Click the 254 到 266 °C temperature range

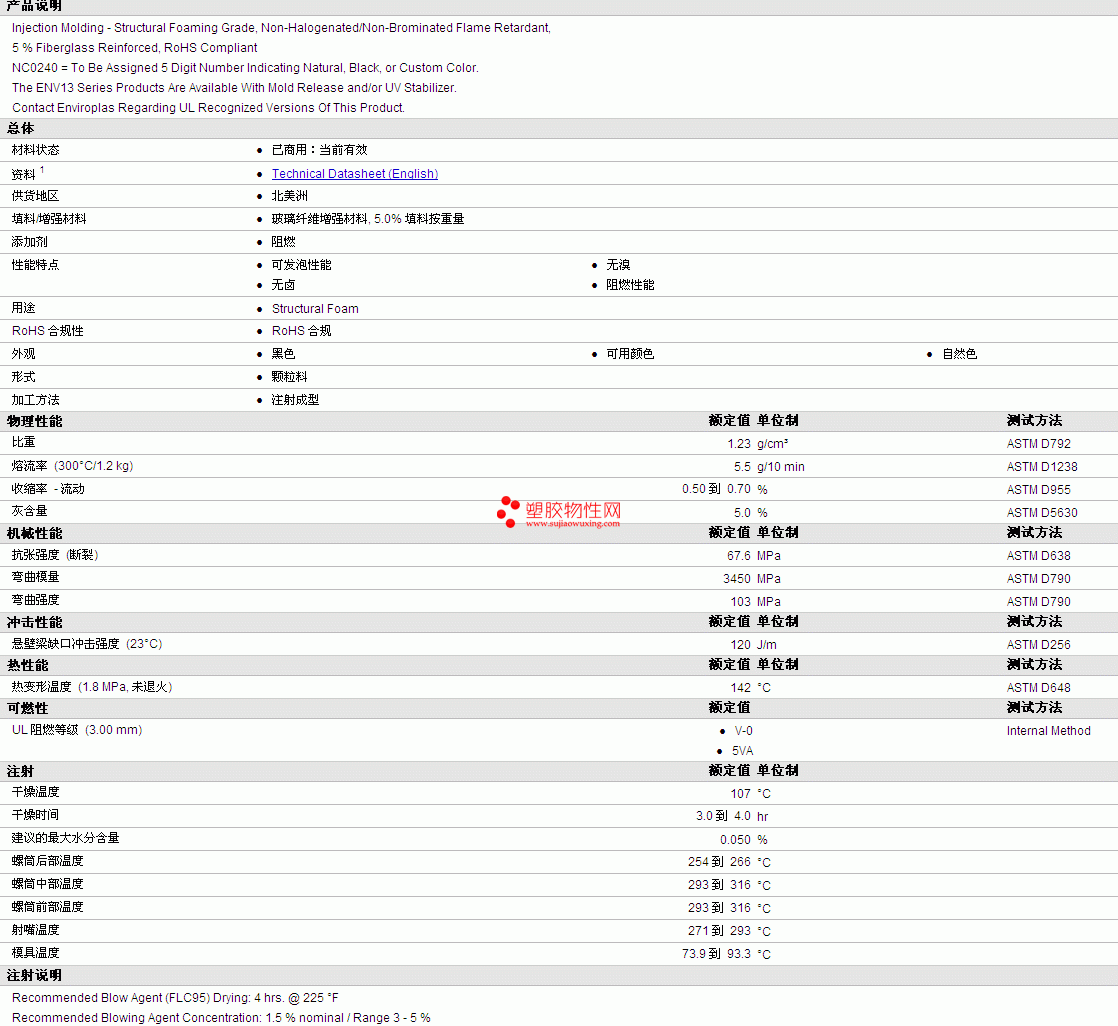click(x=729, y=862)
